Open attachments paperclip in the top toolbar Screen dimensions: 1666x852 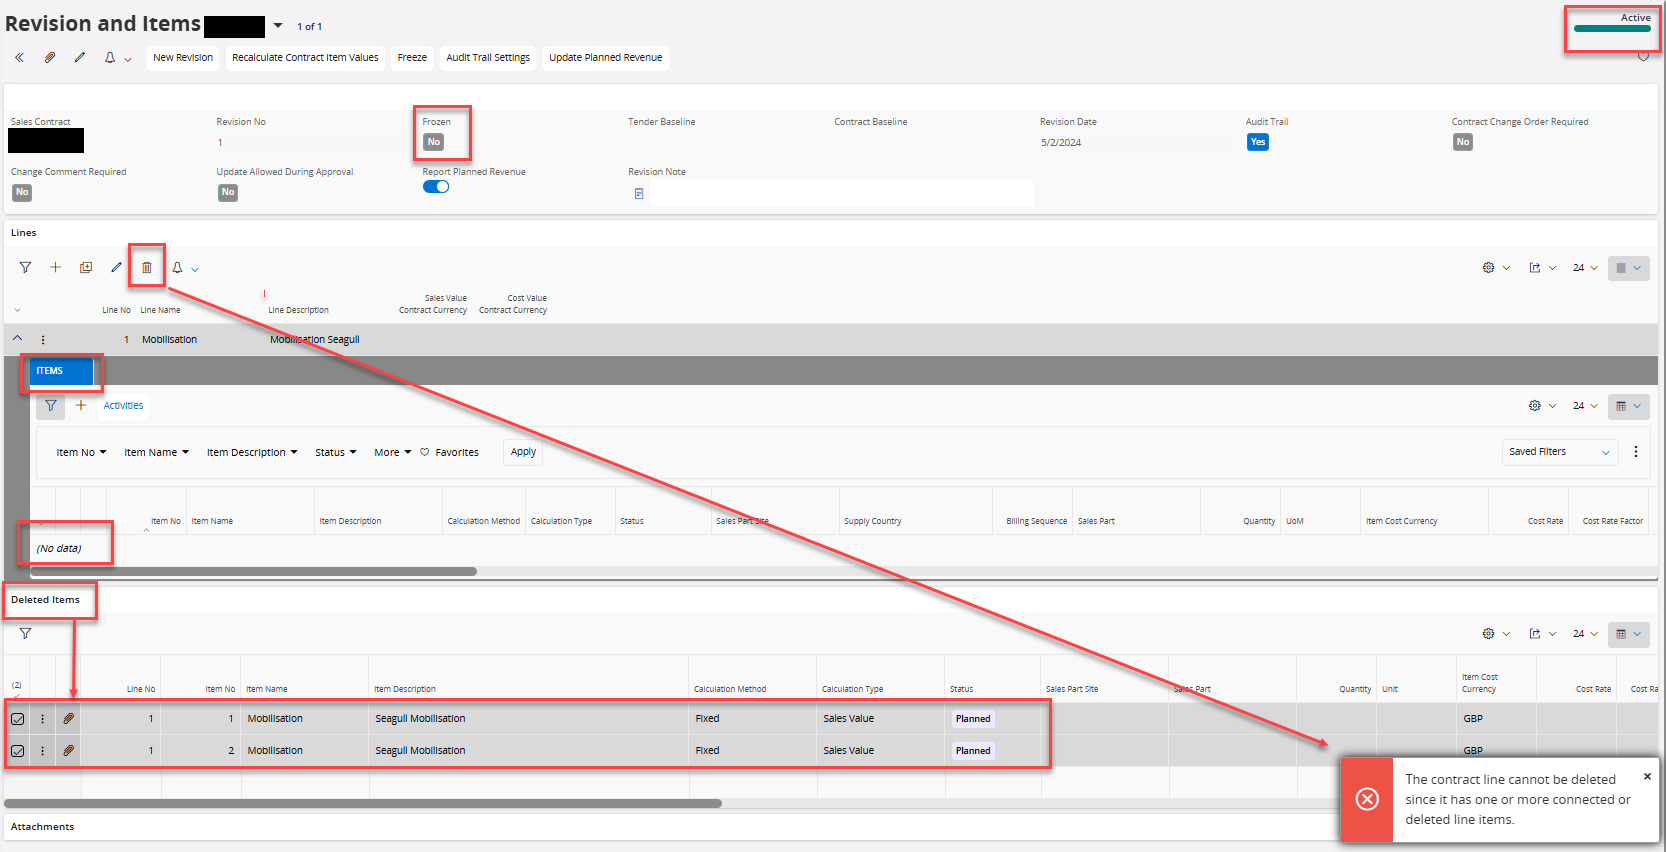[x=49, y=58]
